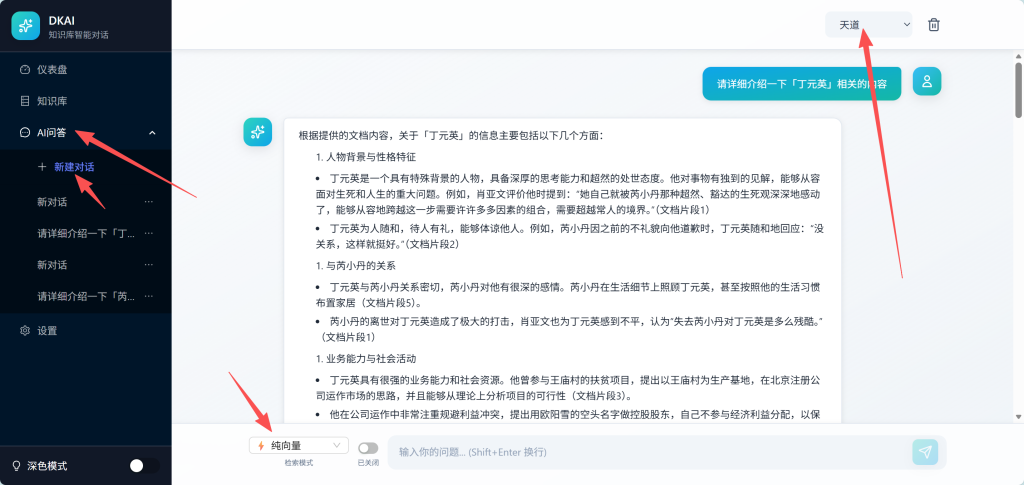Screen dimensions: 1024x485
Task: Click the settings gear icon
Action: tap(25, 330)
